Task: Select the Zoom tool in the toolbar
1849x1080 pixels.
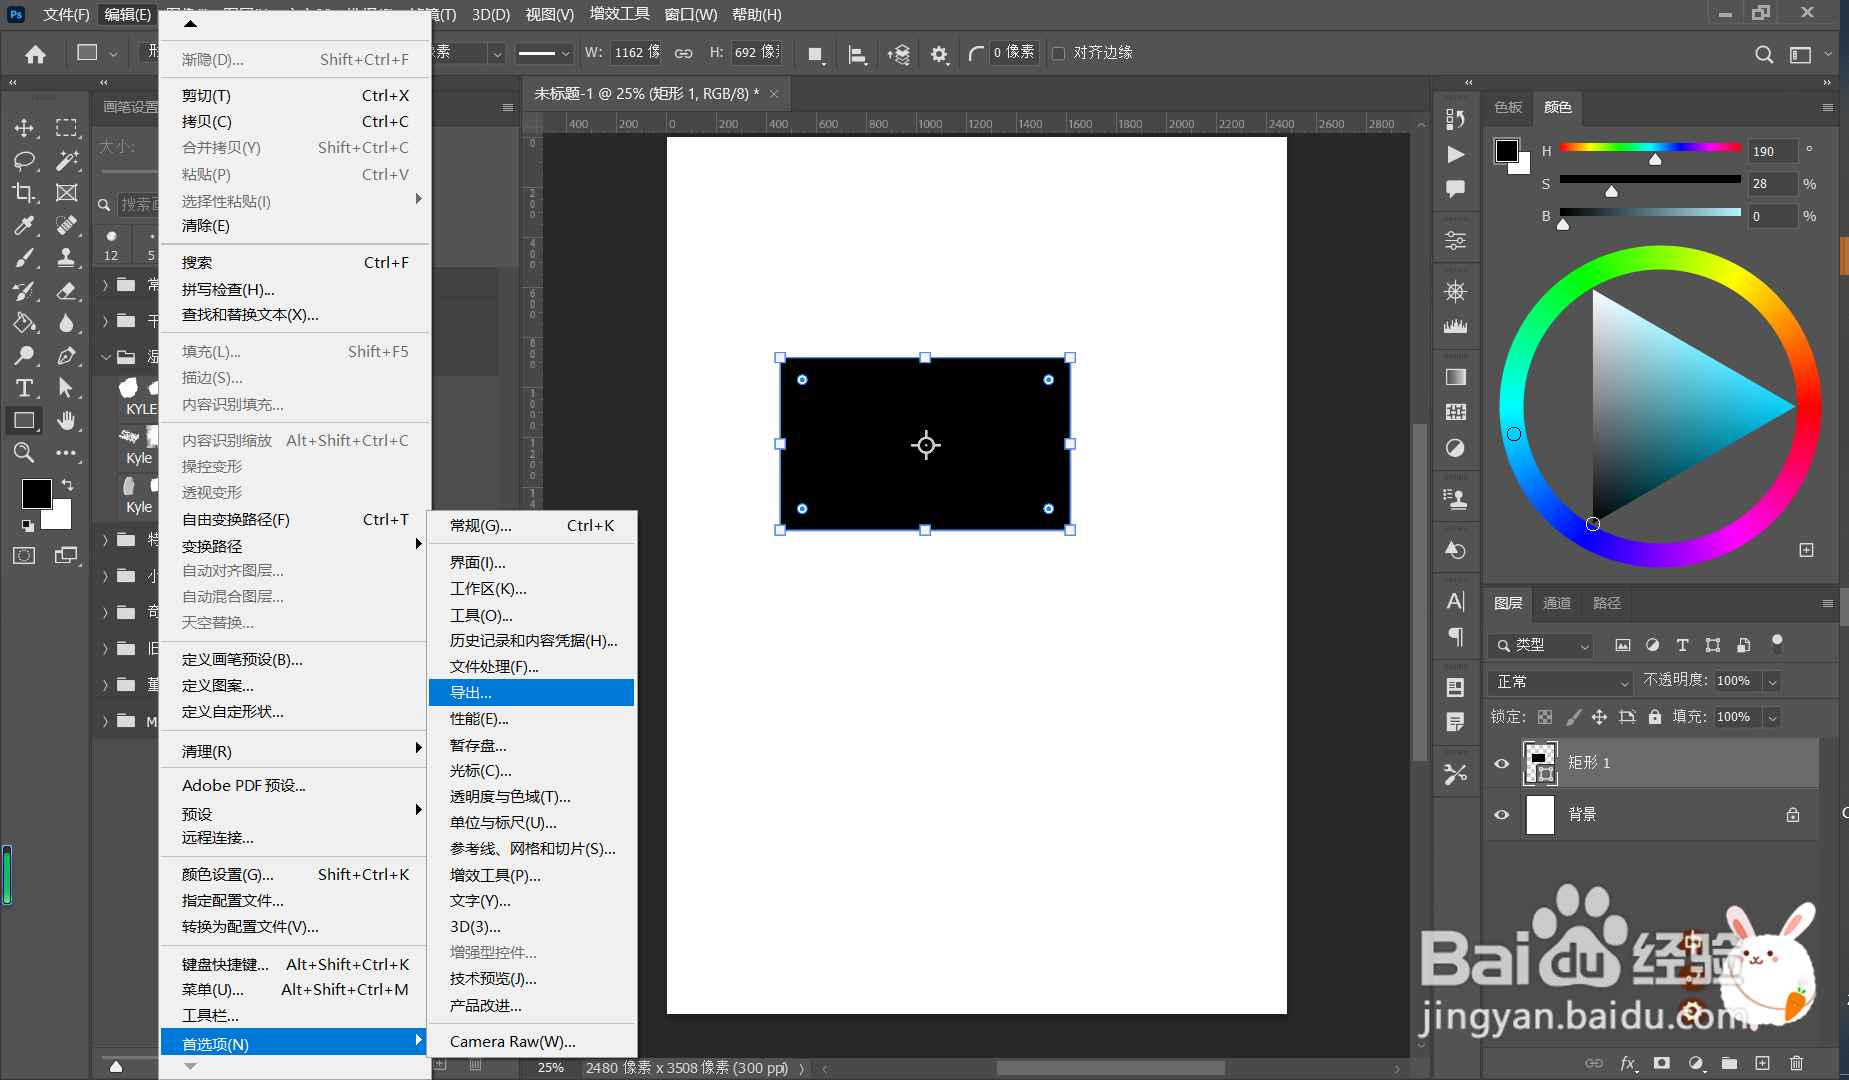Action: point(24,453)
